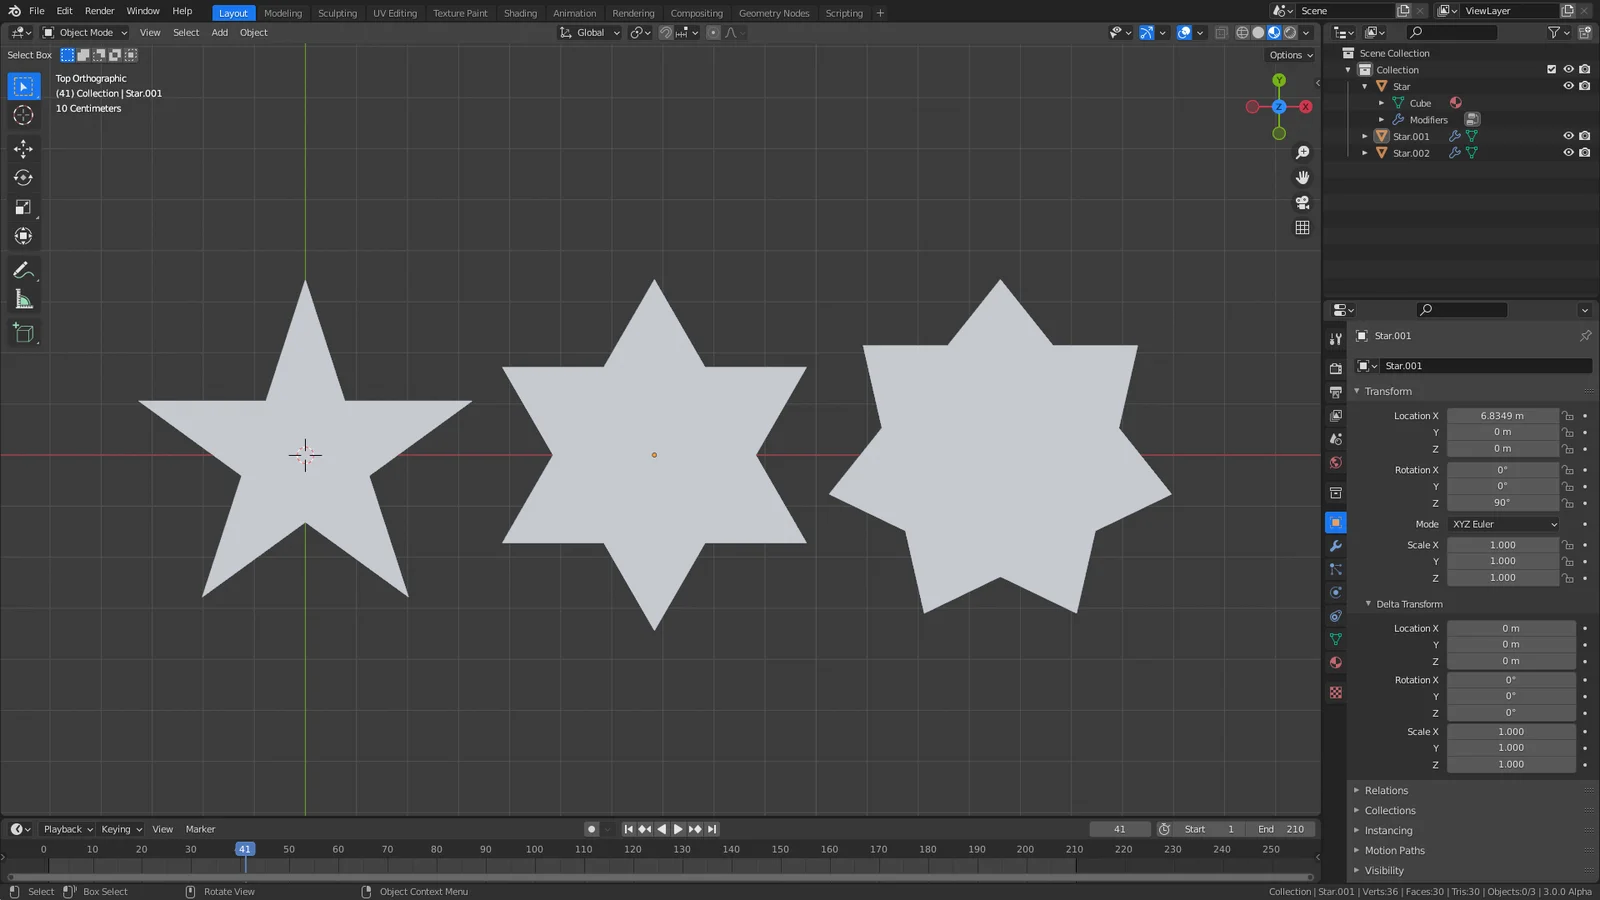Open the Keying popover in timeline

(x=121, y=829)
